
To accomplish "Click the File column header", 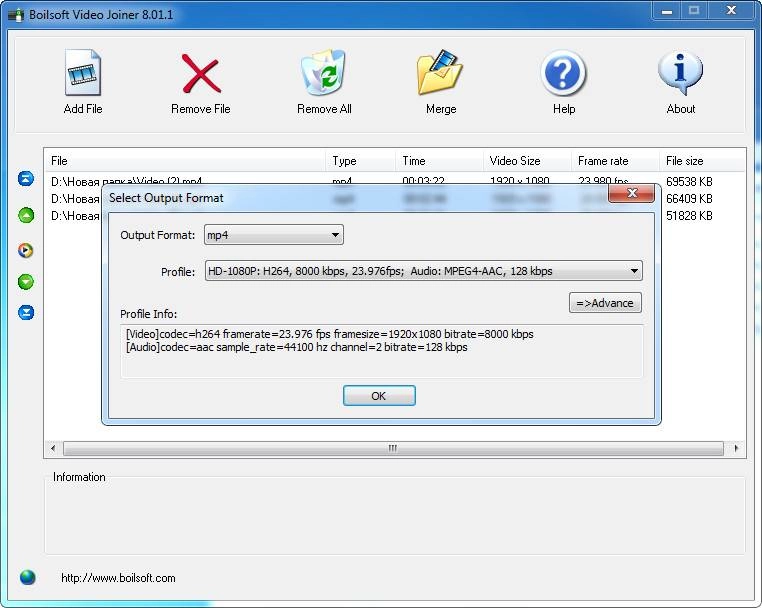I will (x=185, y=161).
